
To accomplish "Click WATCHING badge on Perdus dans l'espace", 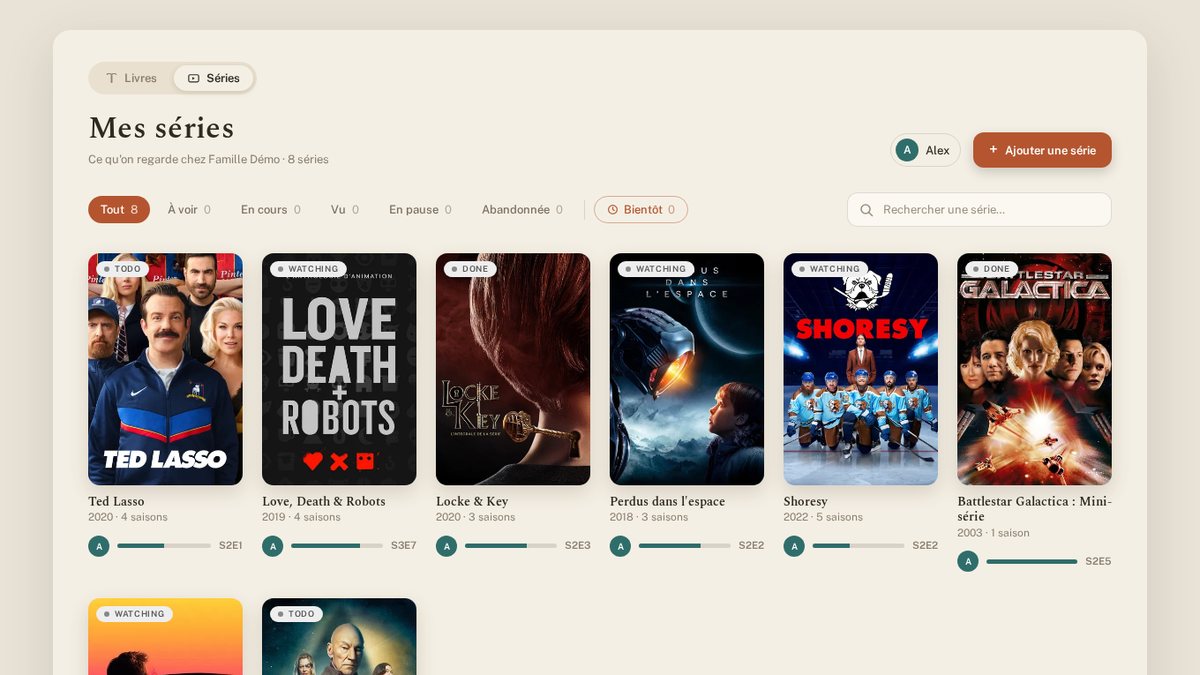I will click(656, 269).
